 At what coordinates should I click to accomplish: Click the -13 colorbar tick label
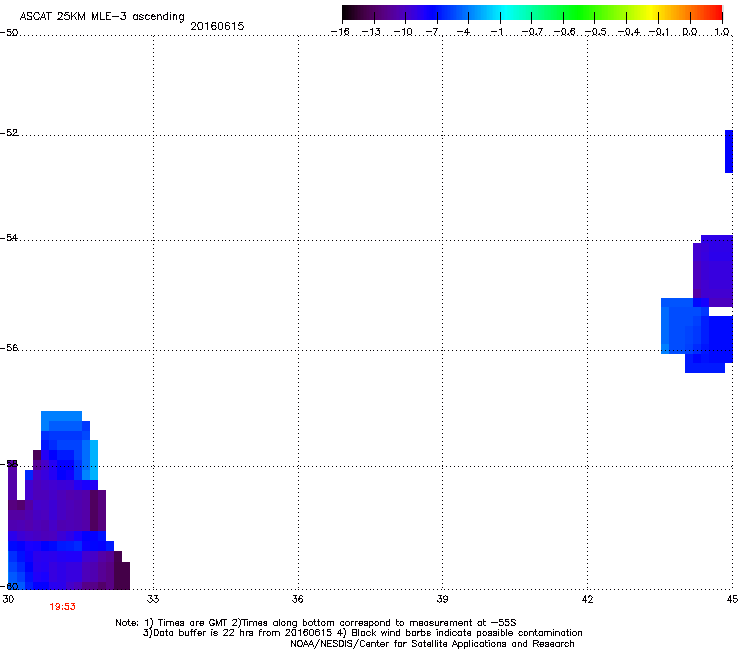(371, 32)
